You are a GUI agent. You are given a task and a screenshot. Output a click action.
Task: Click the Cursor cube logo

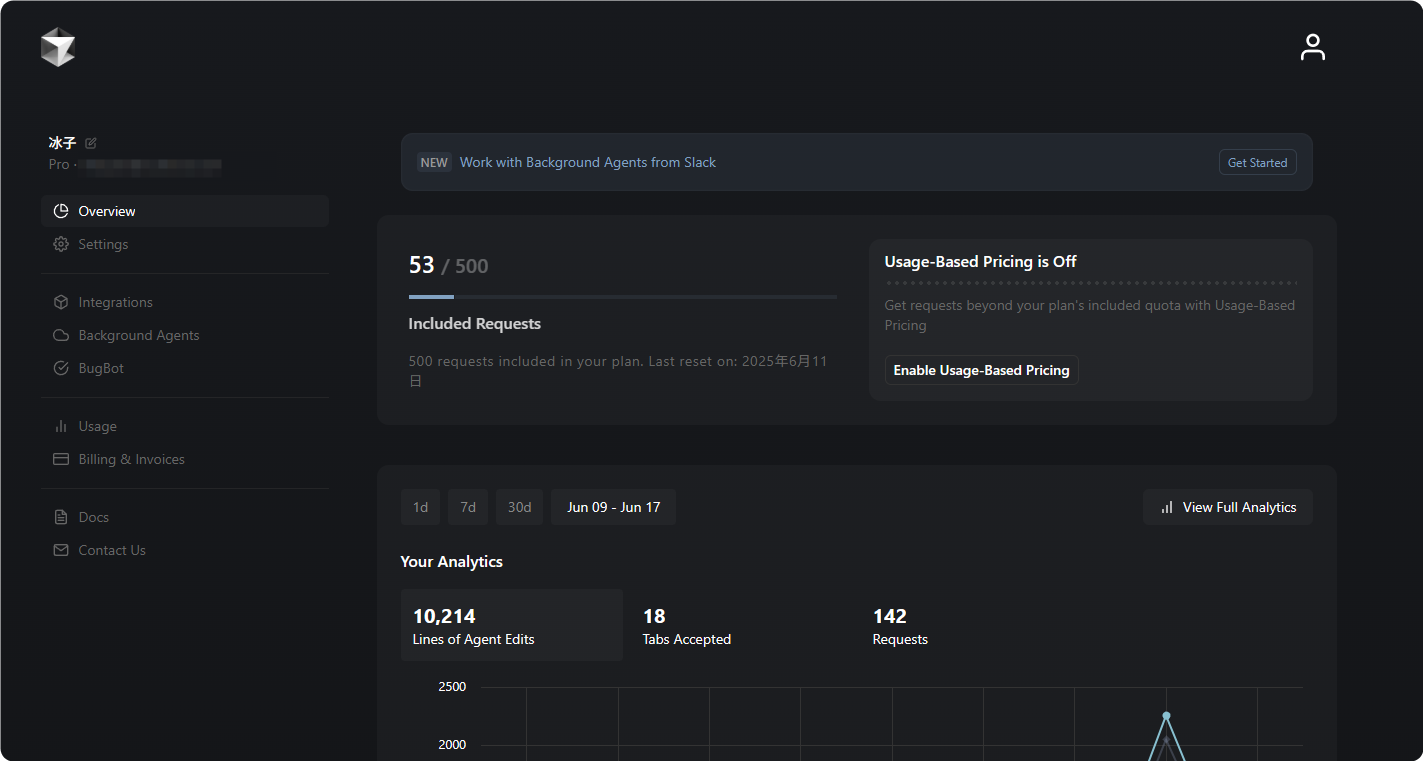point(58,47)
